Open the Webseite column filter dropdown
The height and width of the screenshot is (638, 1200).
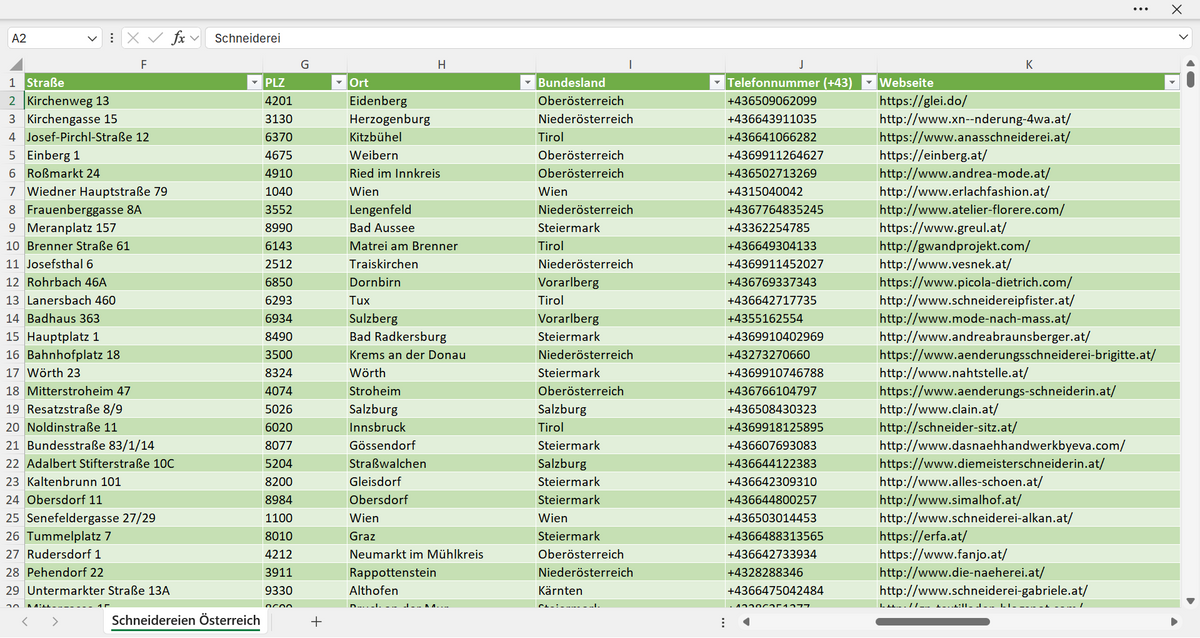click(1172, 83)
